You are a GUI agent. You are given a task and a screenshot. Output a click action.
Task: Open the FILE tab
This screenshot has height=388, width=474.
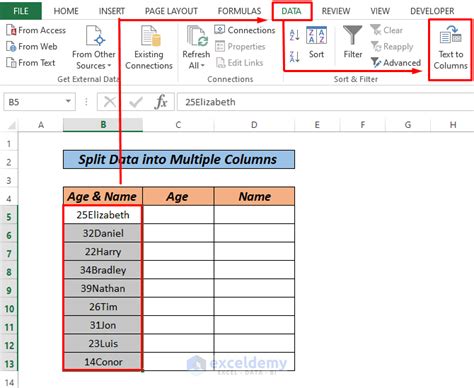click(x=21, y=11)
